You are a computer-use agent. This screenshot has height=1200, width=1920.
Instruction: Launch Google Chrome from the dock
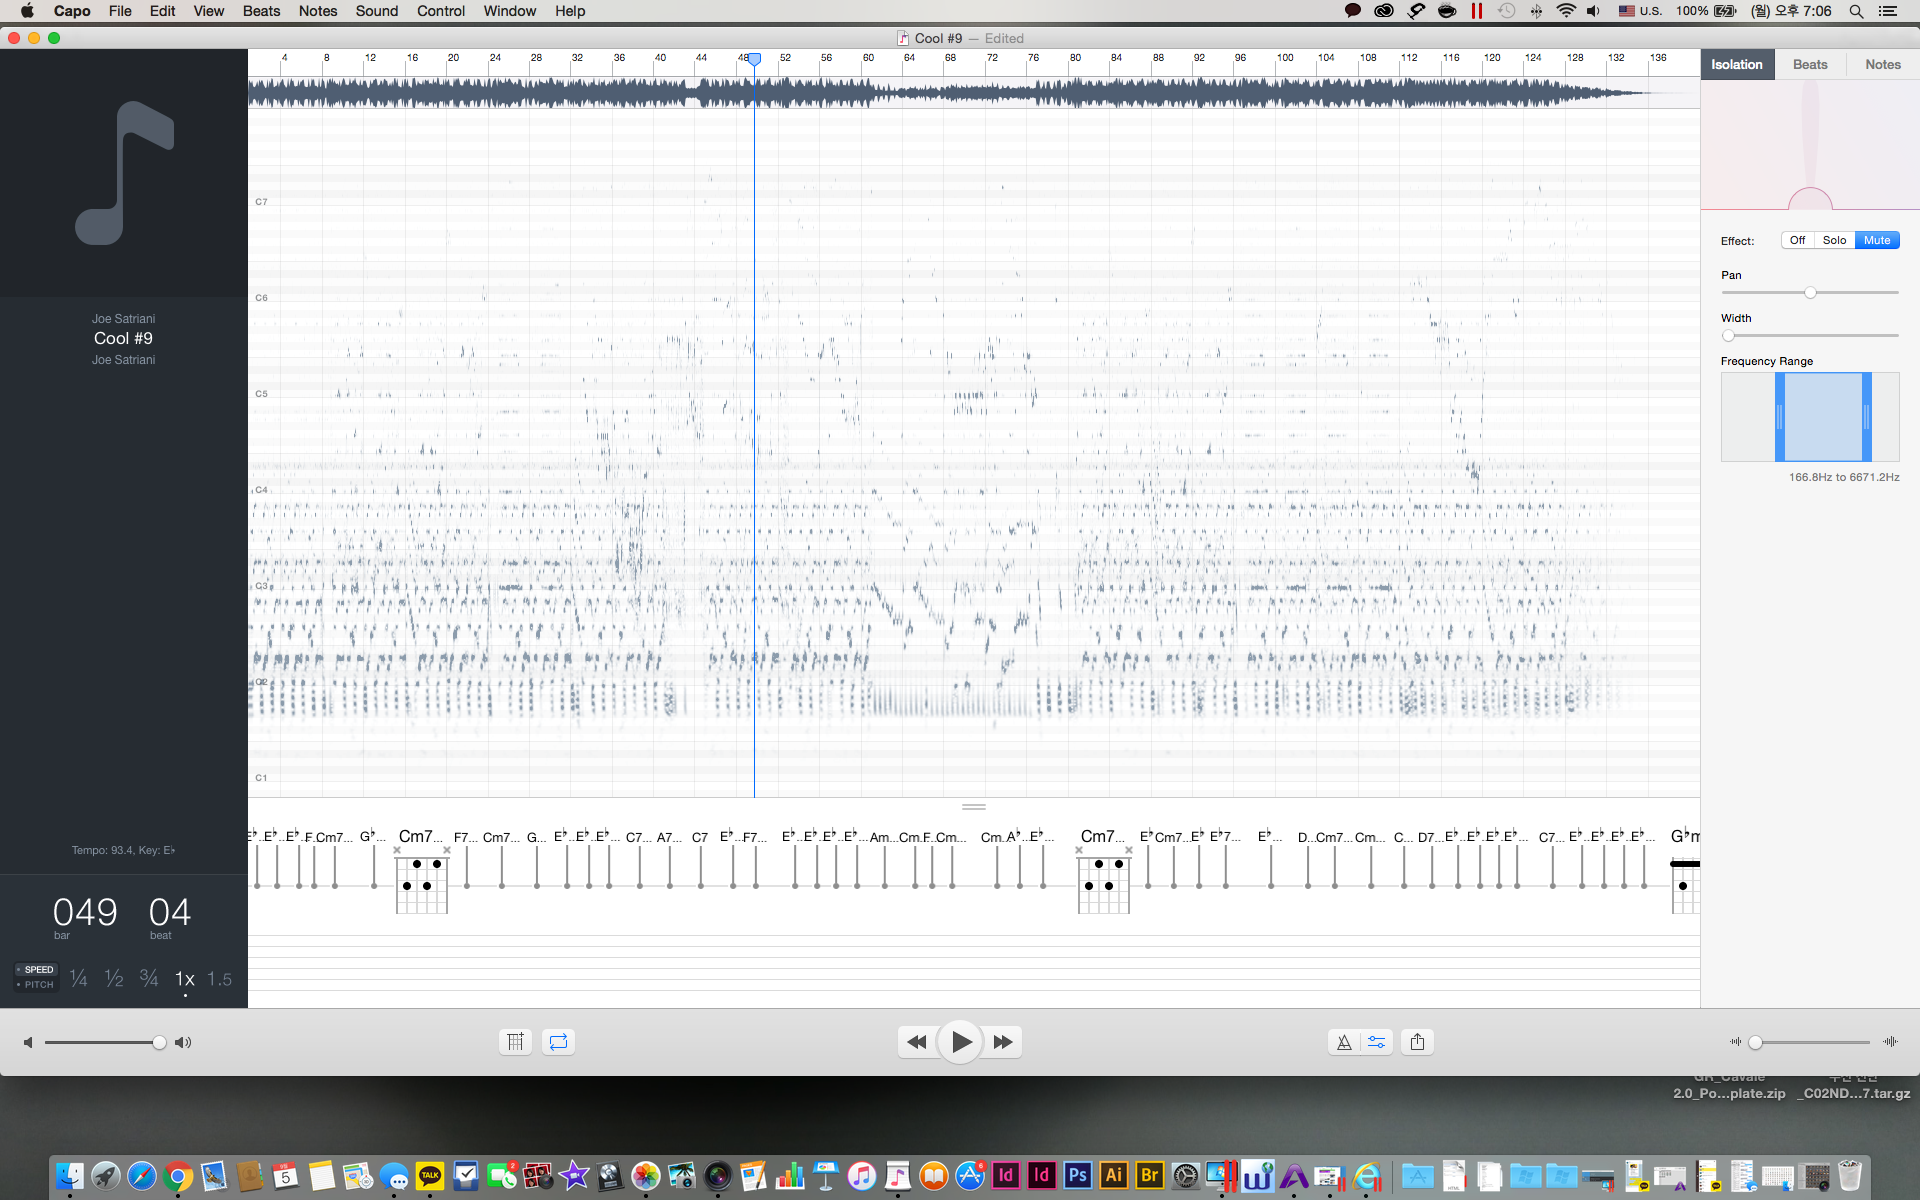[x=178, y=1176]
